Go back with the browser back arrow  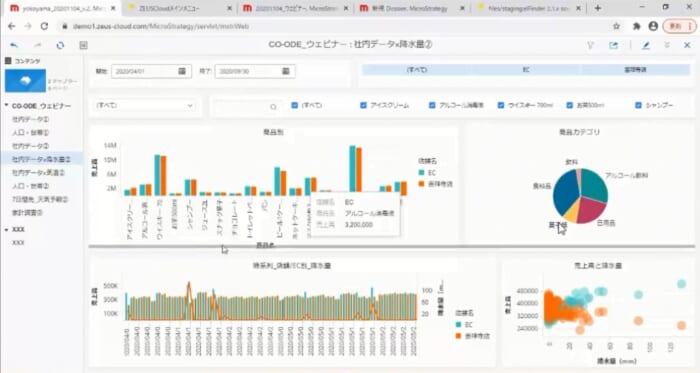12,26
